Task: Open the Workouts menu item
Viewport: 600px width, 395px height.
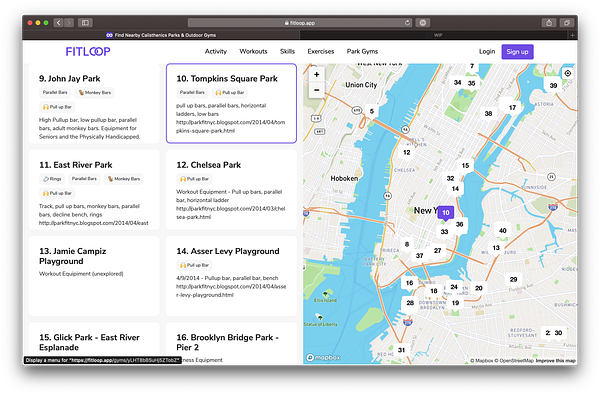Action: click(x=253, y=51)
